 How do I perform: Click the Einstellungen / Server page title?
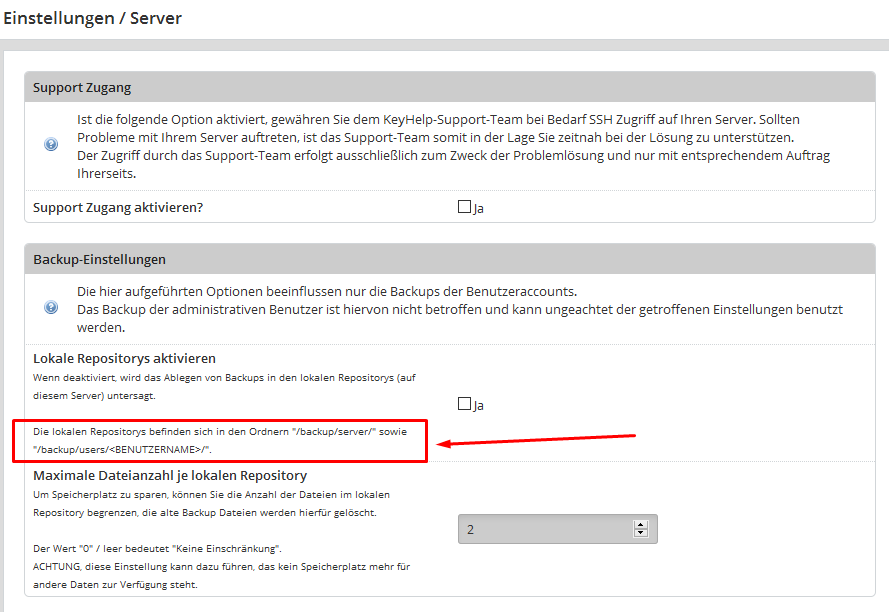click(92, 18)
